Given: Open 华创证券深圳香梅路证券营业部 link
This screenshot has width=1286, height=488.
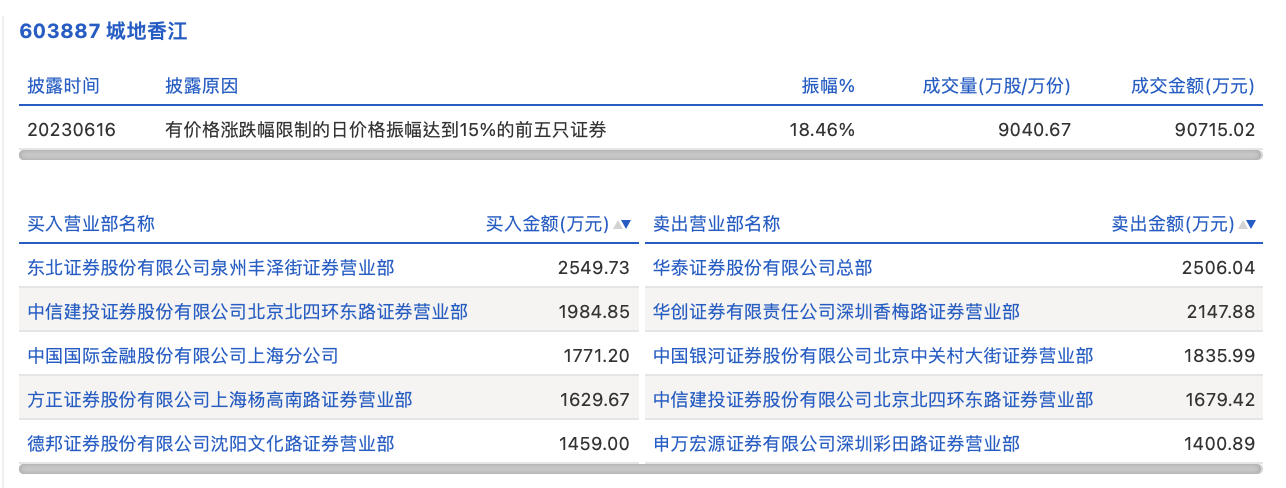Looking at the screenshot, I should (x=836, y=312).
